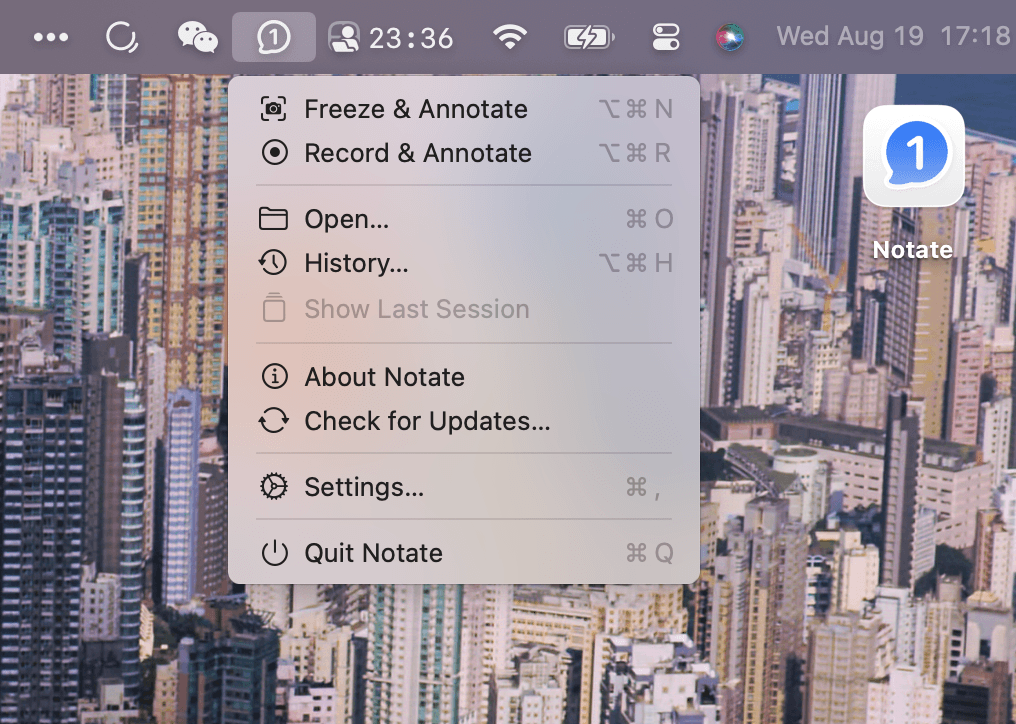The height and width of the screenshot is (724, 1016).
Task: Open the Wi-Fi menu bar icon
Action: pyautogui.click(x=509, y=37)
